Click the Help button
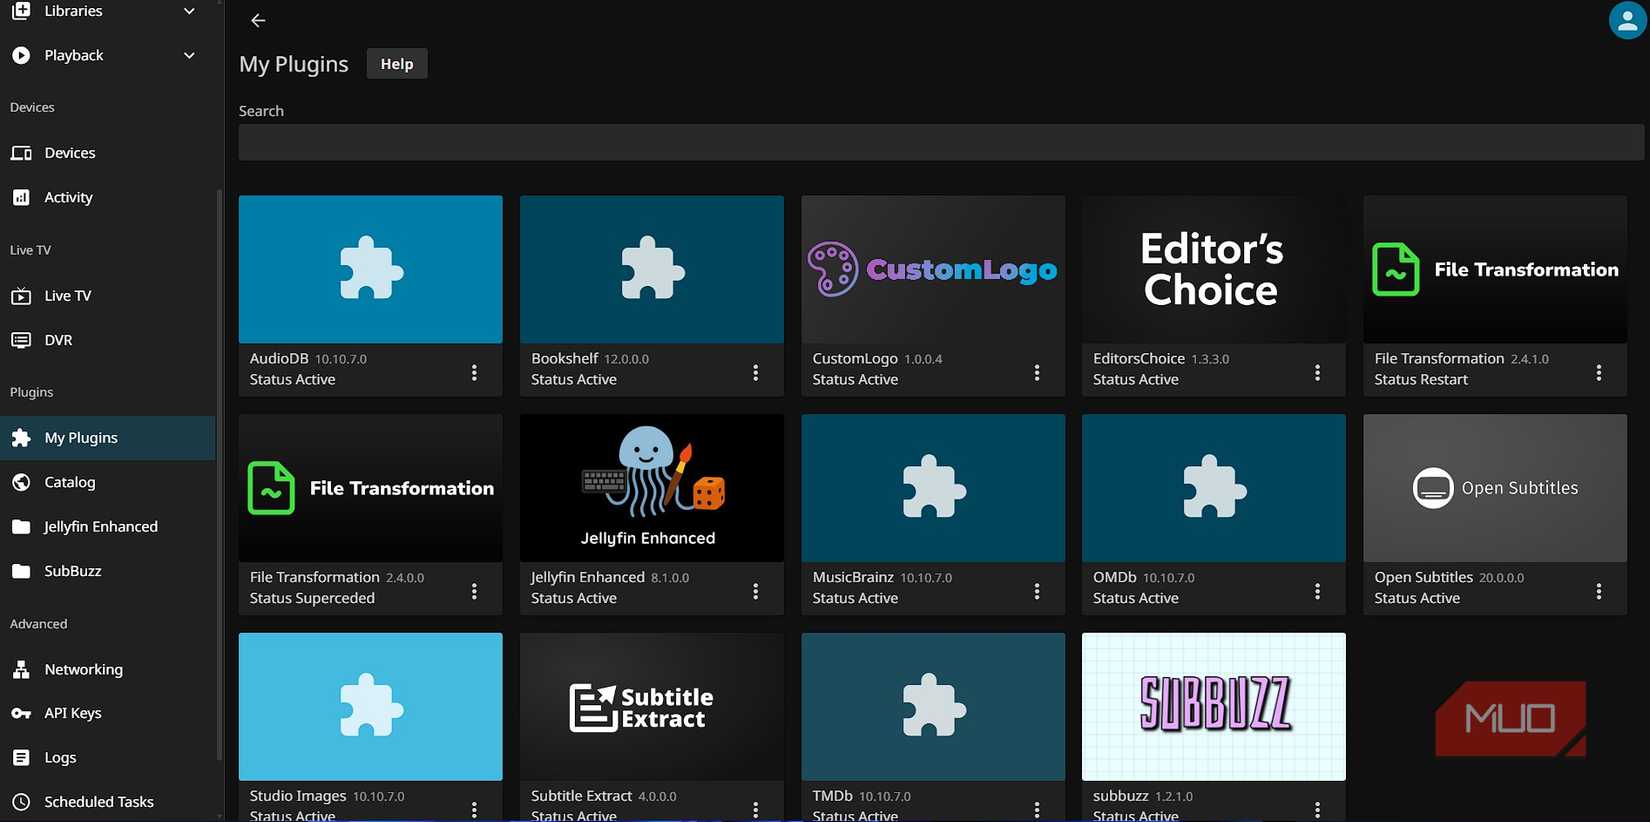The image size is (1650, 822). click(397, 64)
